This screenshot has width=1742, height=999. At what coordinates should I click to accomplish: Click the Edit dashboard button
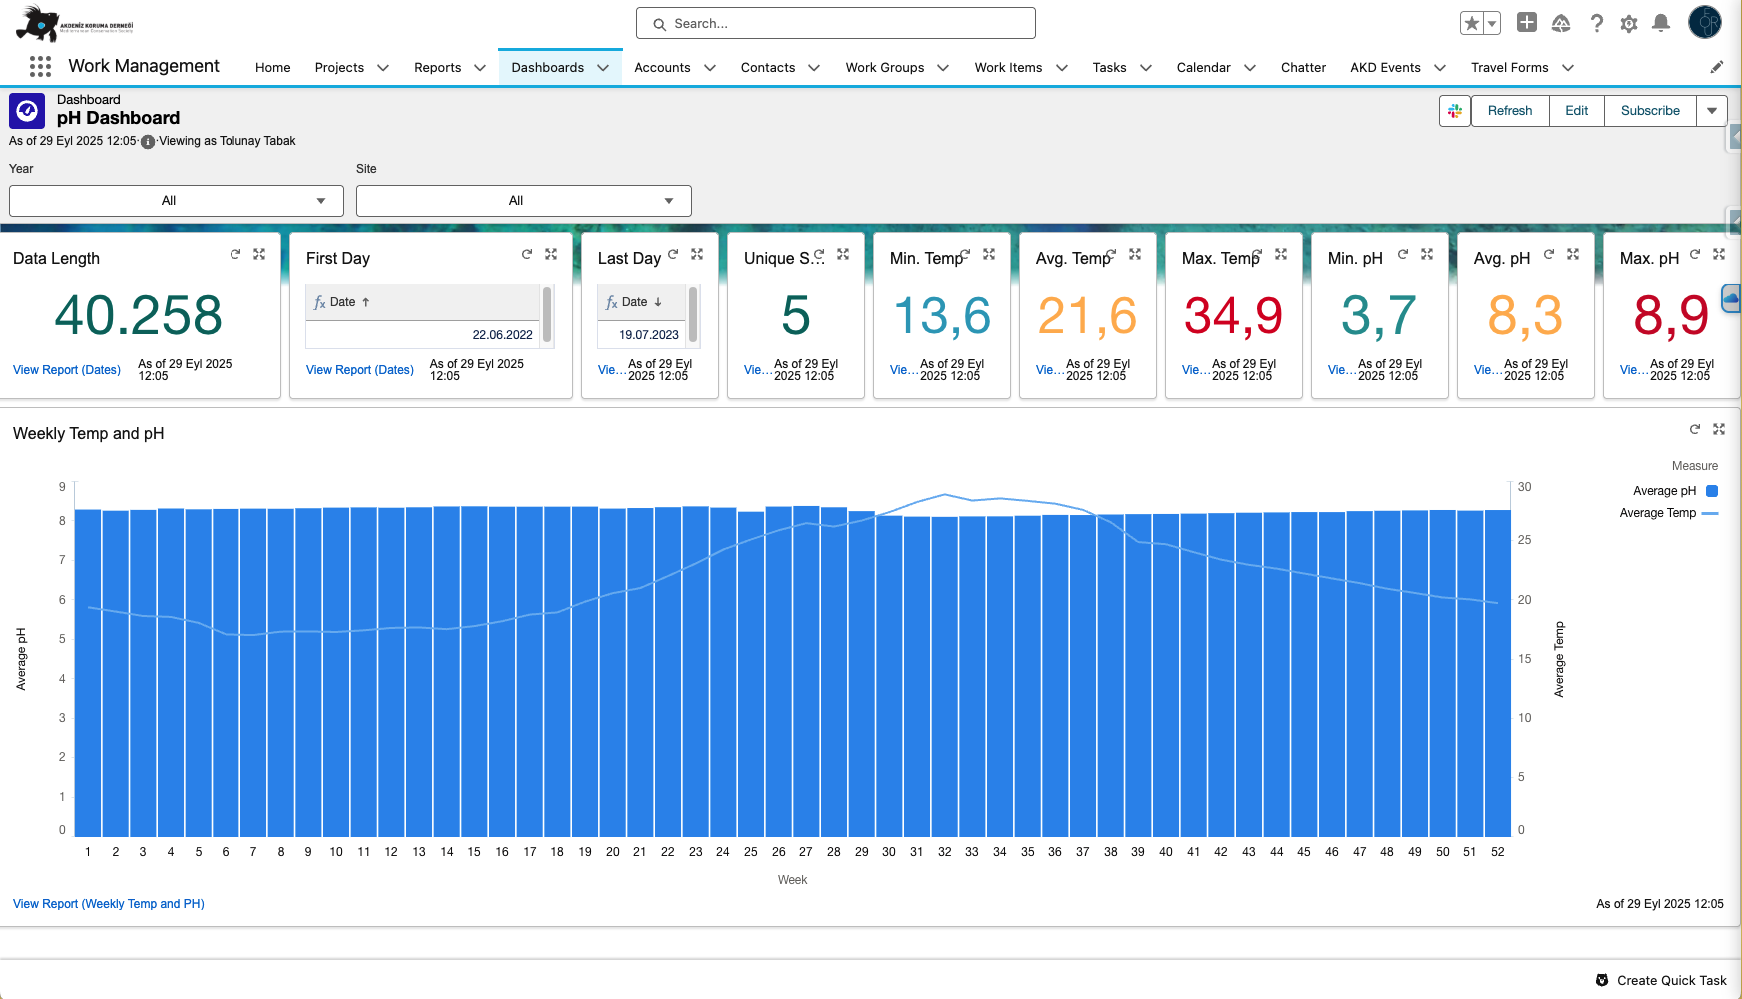pyautogui.click(x=1576, y=111)
